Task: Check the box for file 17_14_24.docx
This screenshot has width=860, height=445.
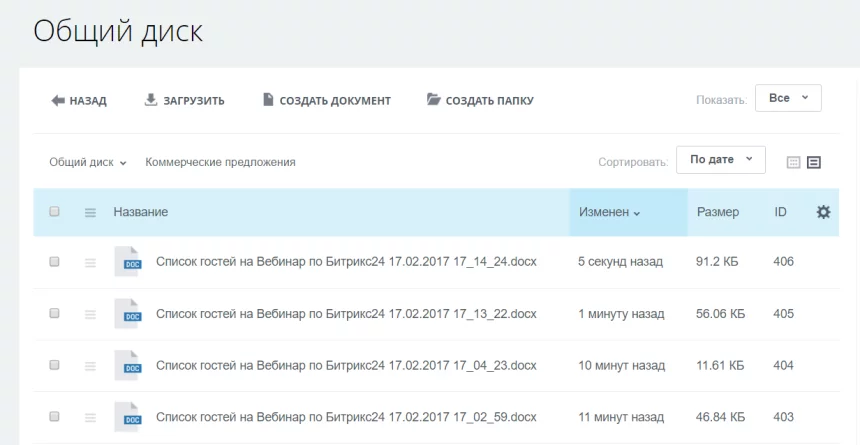Action: coord(55,262)
